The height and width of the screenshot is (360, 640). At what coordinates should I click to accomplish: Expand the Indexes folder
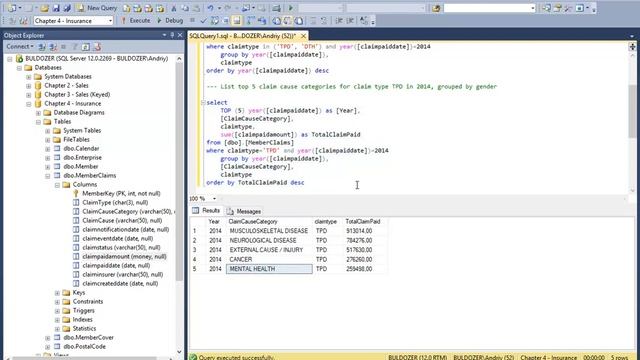[57, 320]
